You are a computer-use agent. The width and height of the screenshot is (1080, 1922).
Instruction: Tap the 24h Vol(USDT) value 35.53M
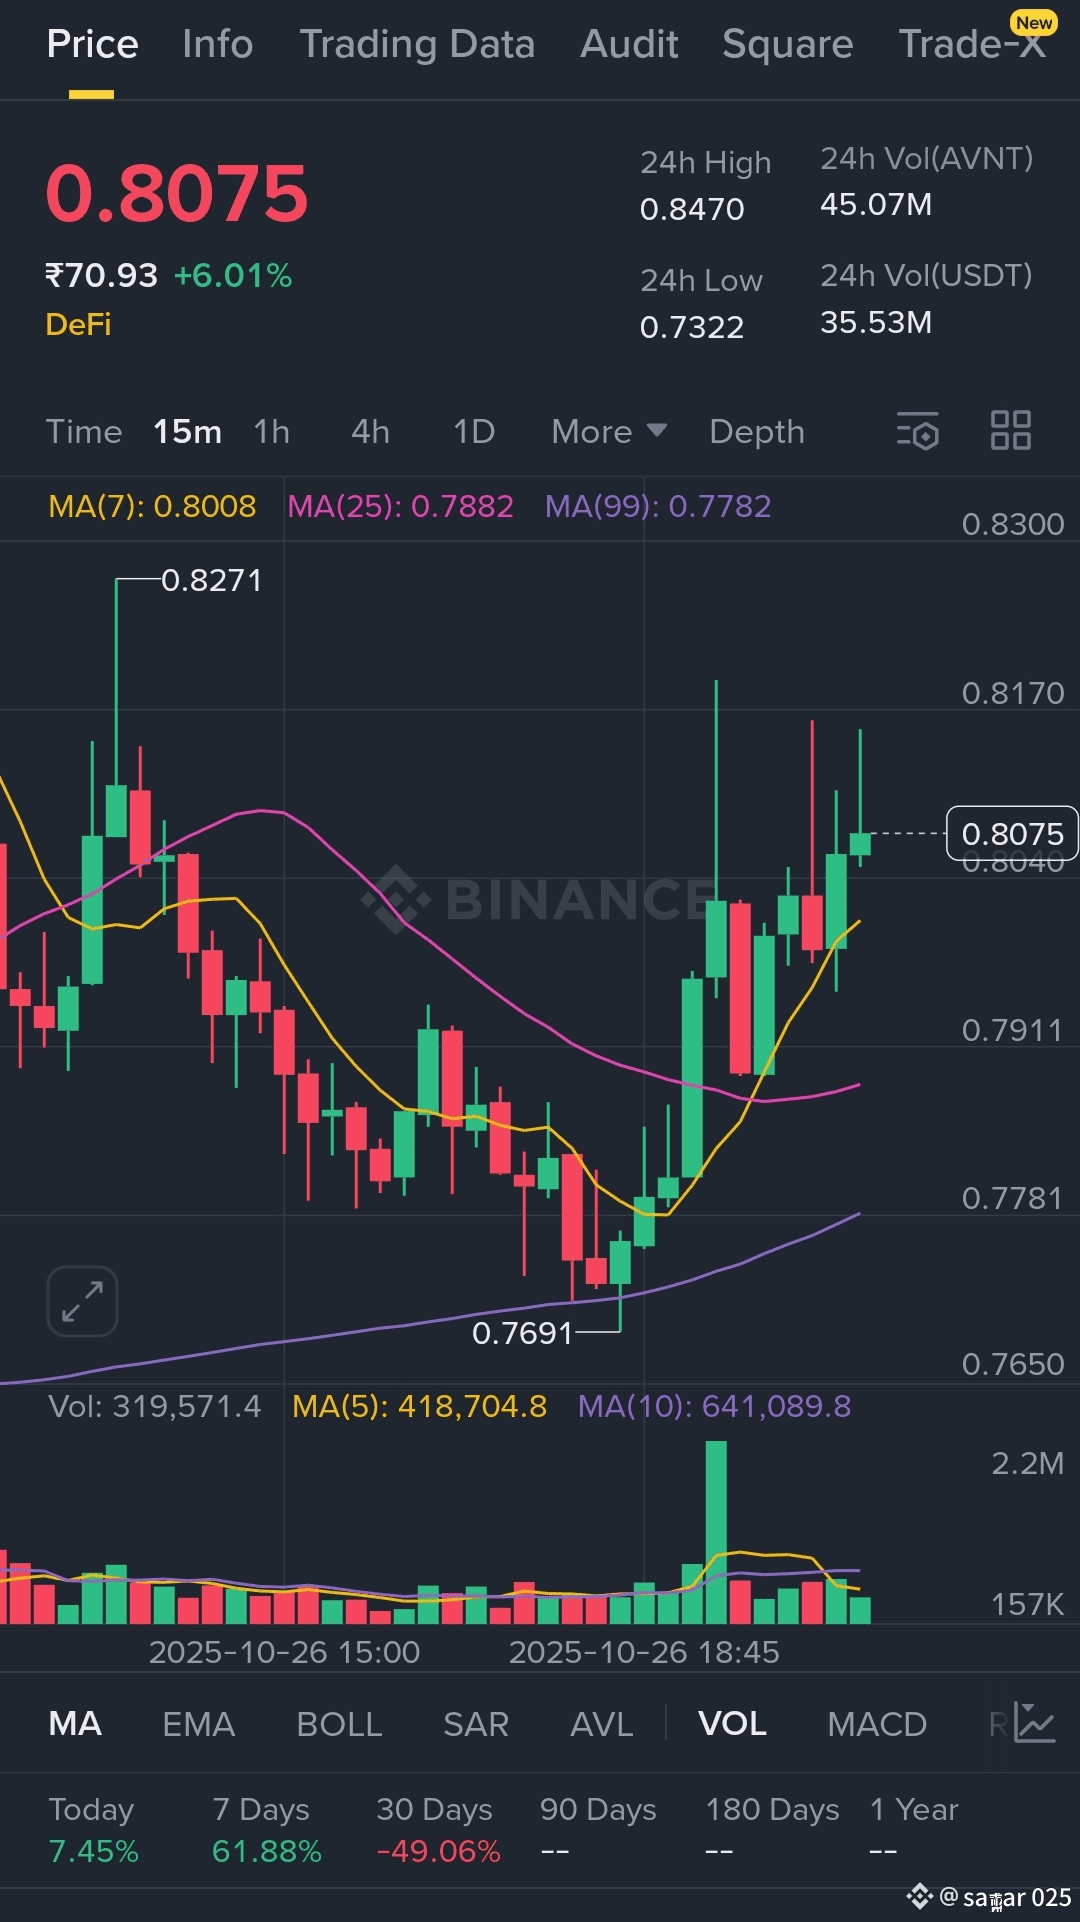pos(876,322)
